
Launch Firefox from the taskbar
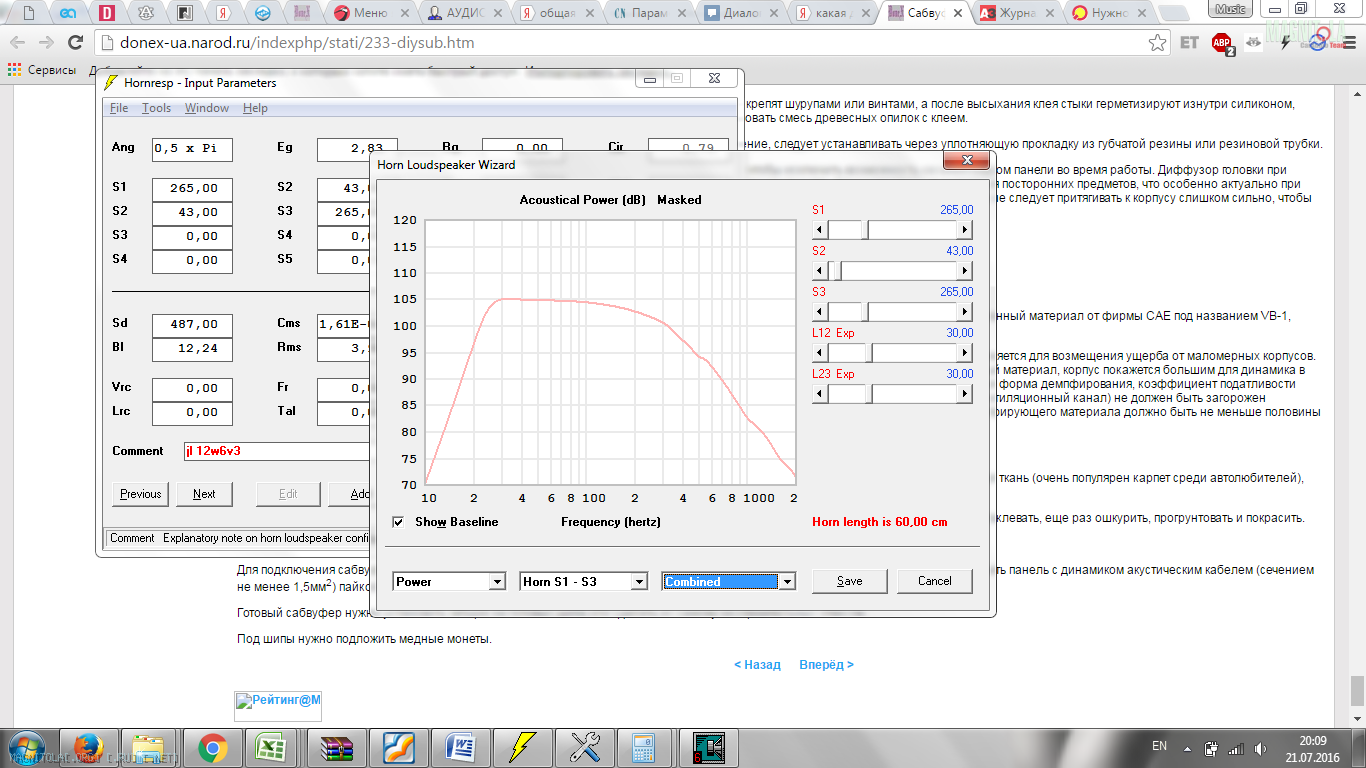tap(89, 746)
